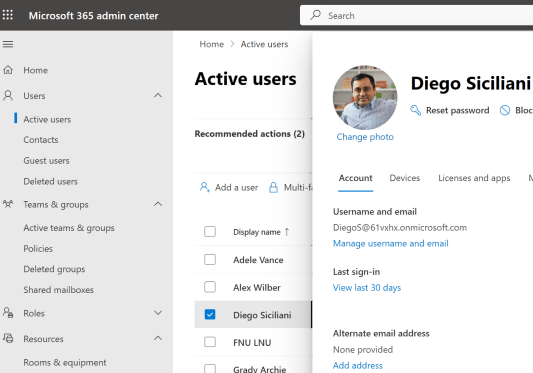Screen dimensions: 533x373
Task: Click the search magnifier icon
Action: pyautogui.click(x=315, y=15)
